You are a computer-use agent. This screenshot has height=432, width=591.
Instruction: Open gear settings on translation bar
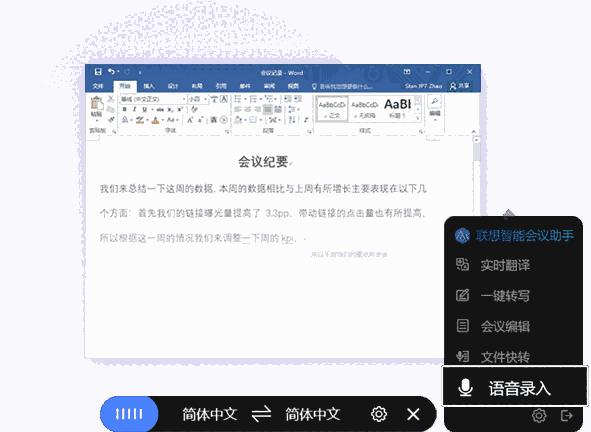point(379,414)
